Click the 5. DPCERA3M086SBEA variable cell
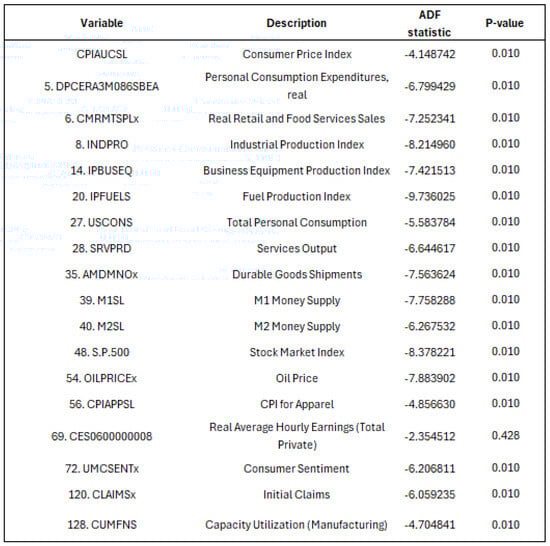This screenshot has height=546, width=550. pos(102,86)
